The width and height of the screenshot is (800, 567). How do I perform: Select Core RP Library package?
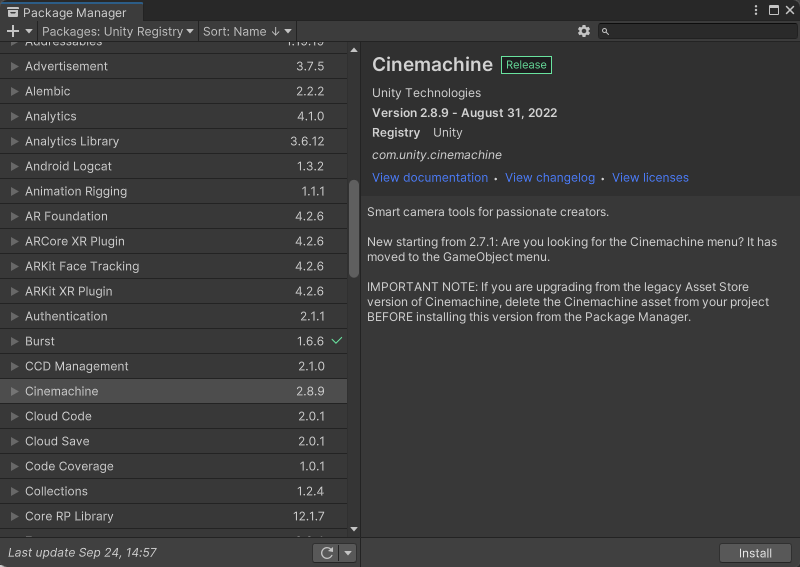click(173, 516)
